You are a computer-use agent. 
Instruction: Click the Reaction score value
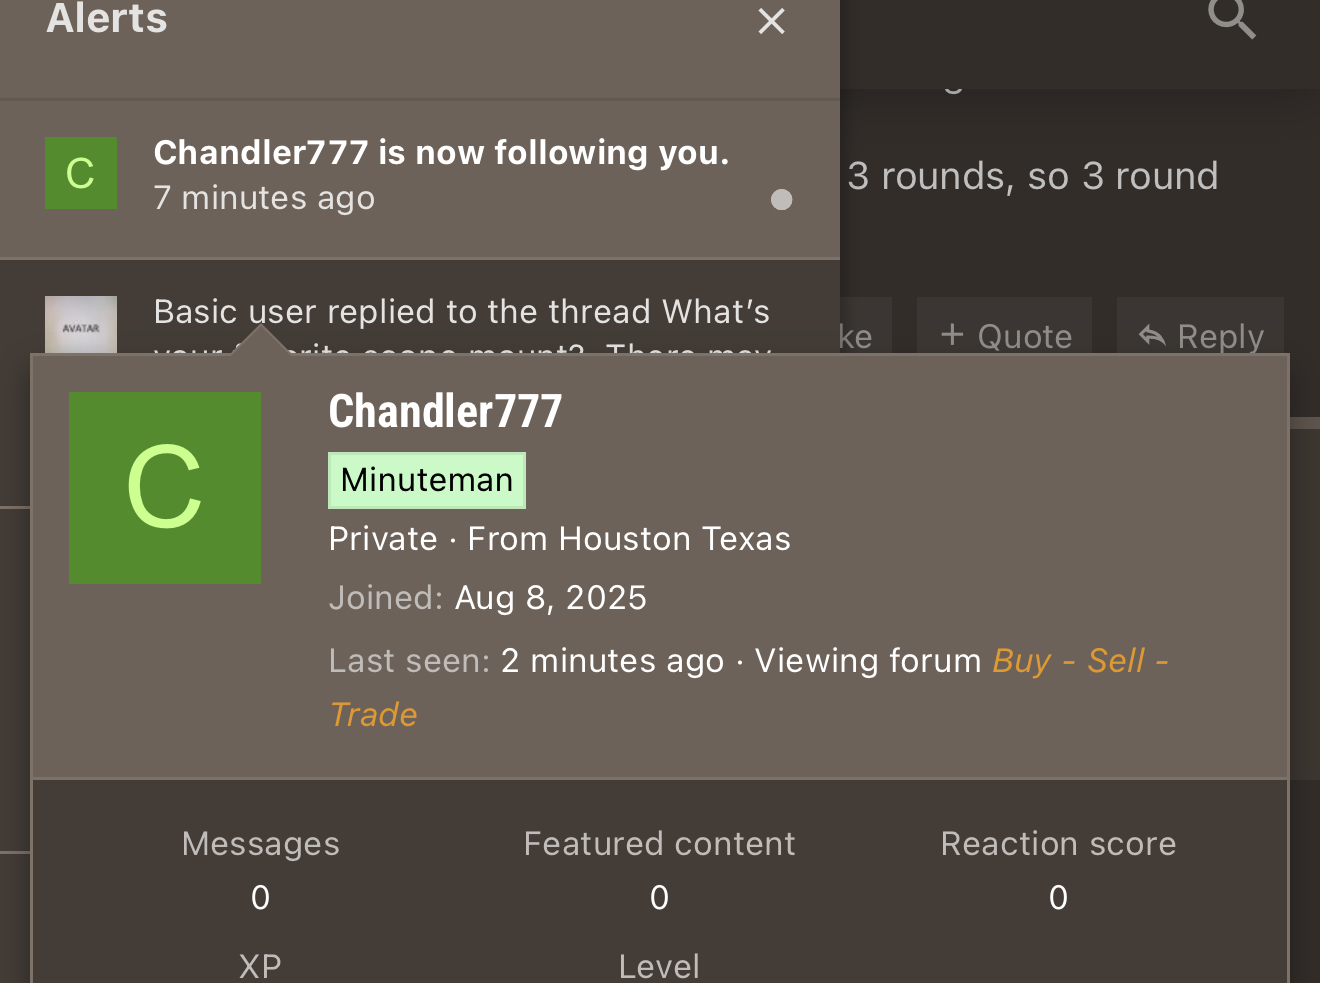pos(1058,897)
